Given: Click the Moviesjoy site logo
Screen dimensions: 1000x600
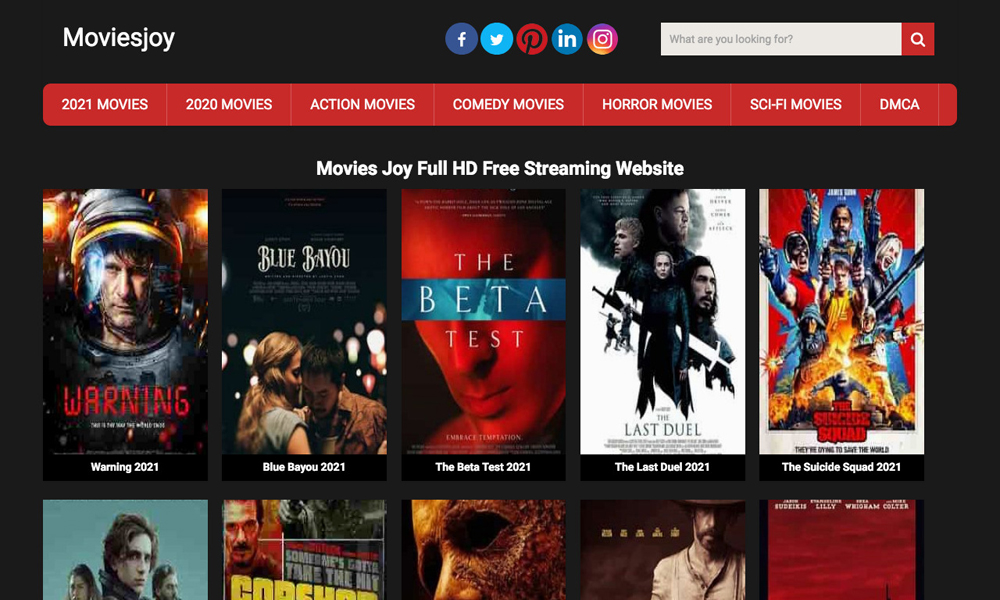Looking at the screenshot, I should pyautogui.click(x=119, y=38).
